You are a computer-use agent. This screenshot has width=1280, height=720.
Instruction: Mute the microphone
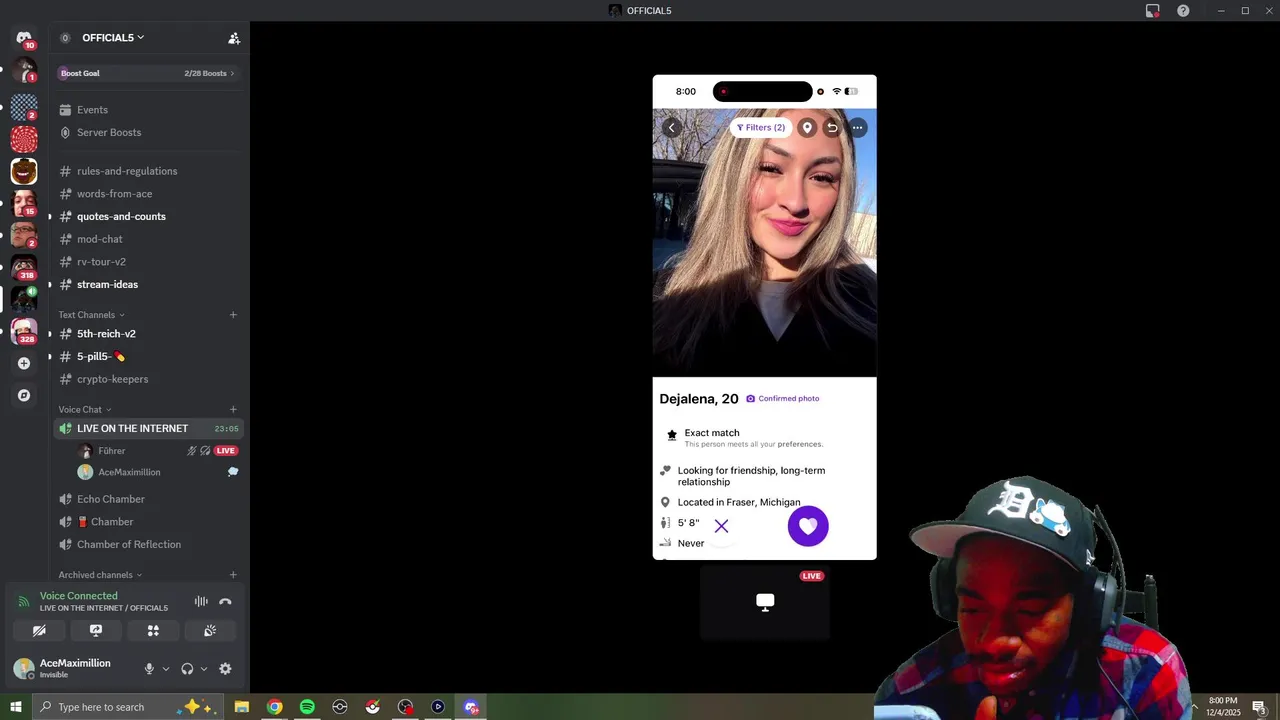coord(149,669)
